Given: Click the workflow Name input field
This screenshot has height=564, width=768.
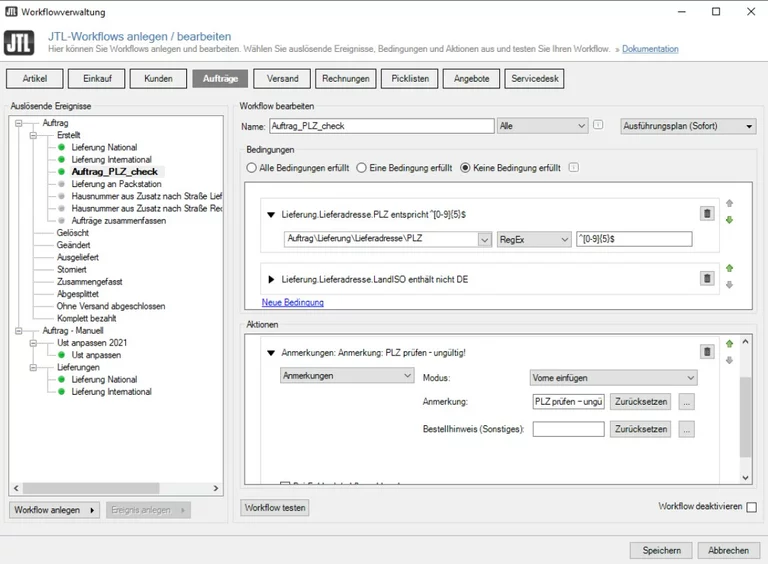Looking at the screenshot, I should point(381,126).
